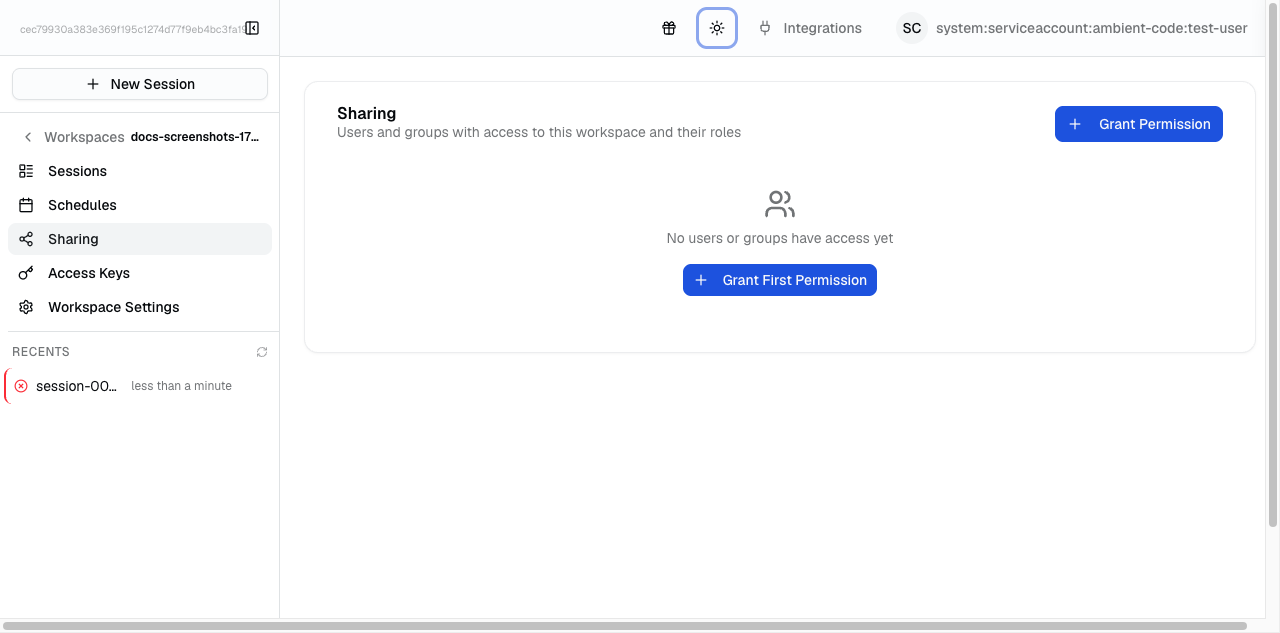Click the SC user avatar
1280x633 pixels.
click(911, 28)
